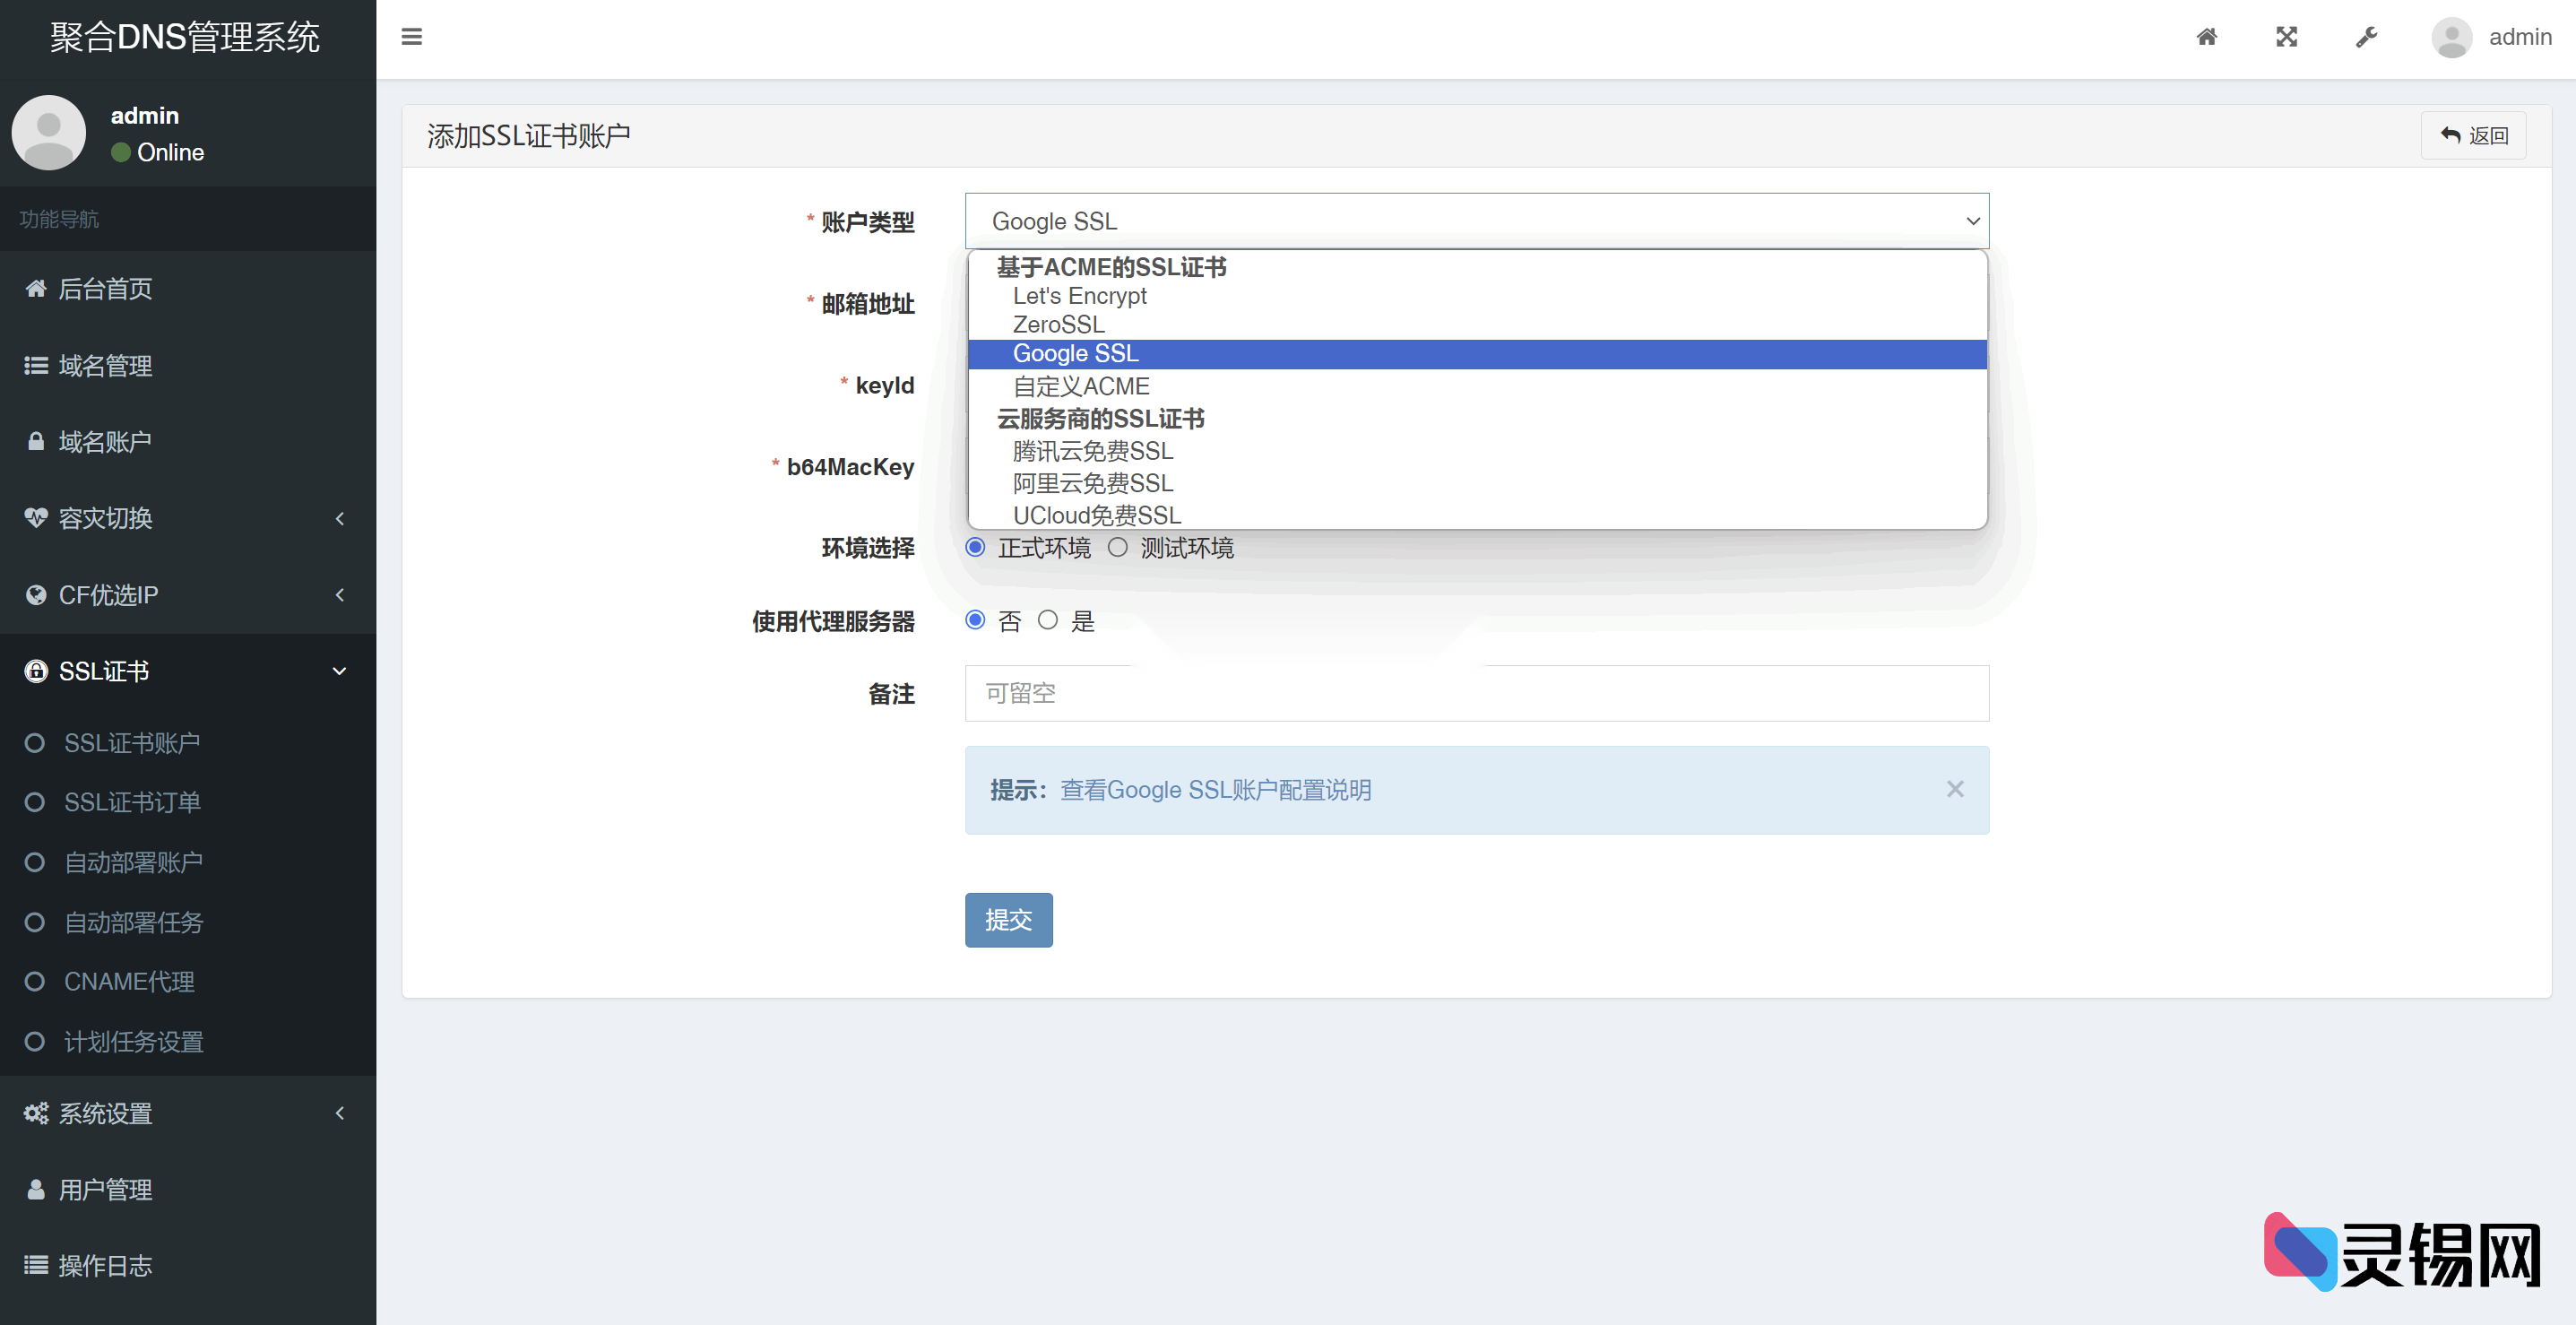Submit the form with the 提交 button
Image resolution: width=2576 pixels, height=1325 pixels.
click(1008, 920)
